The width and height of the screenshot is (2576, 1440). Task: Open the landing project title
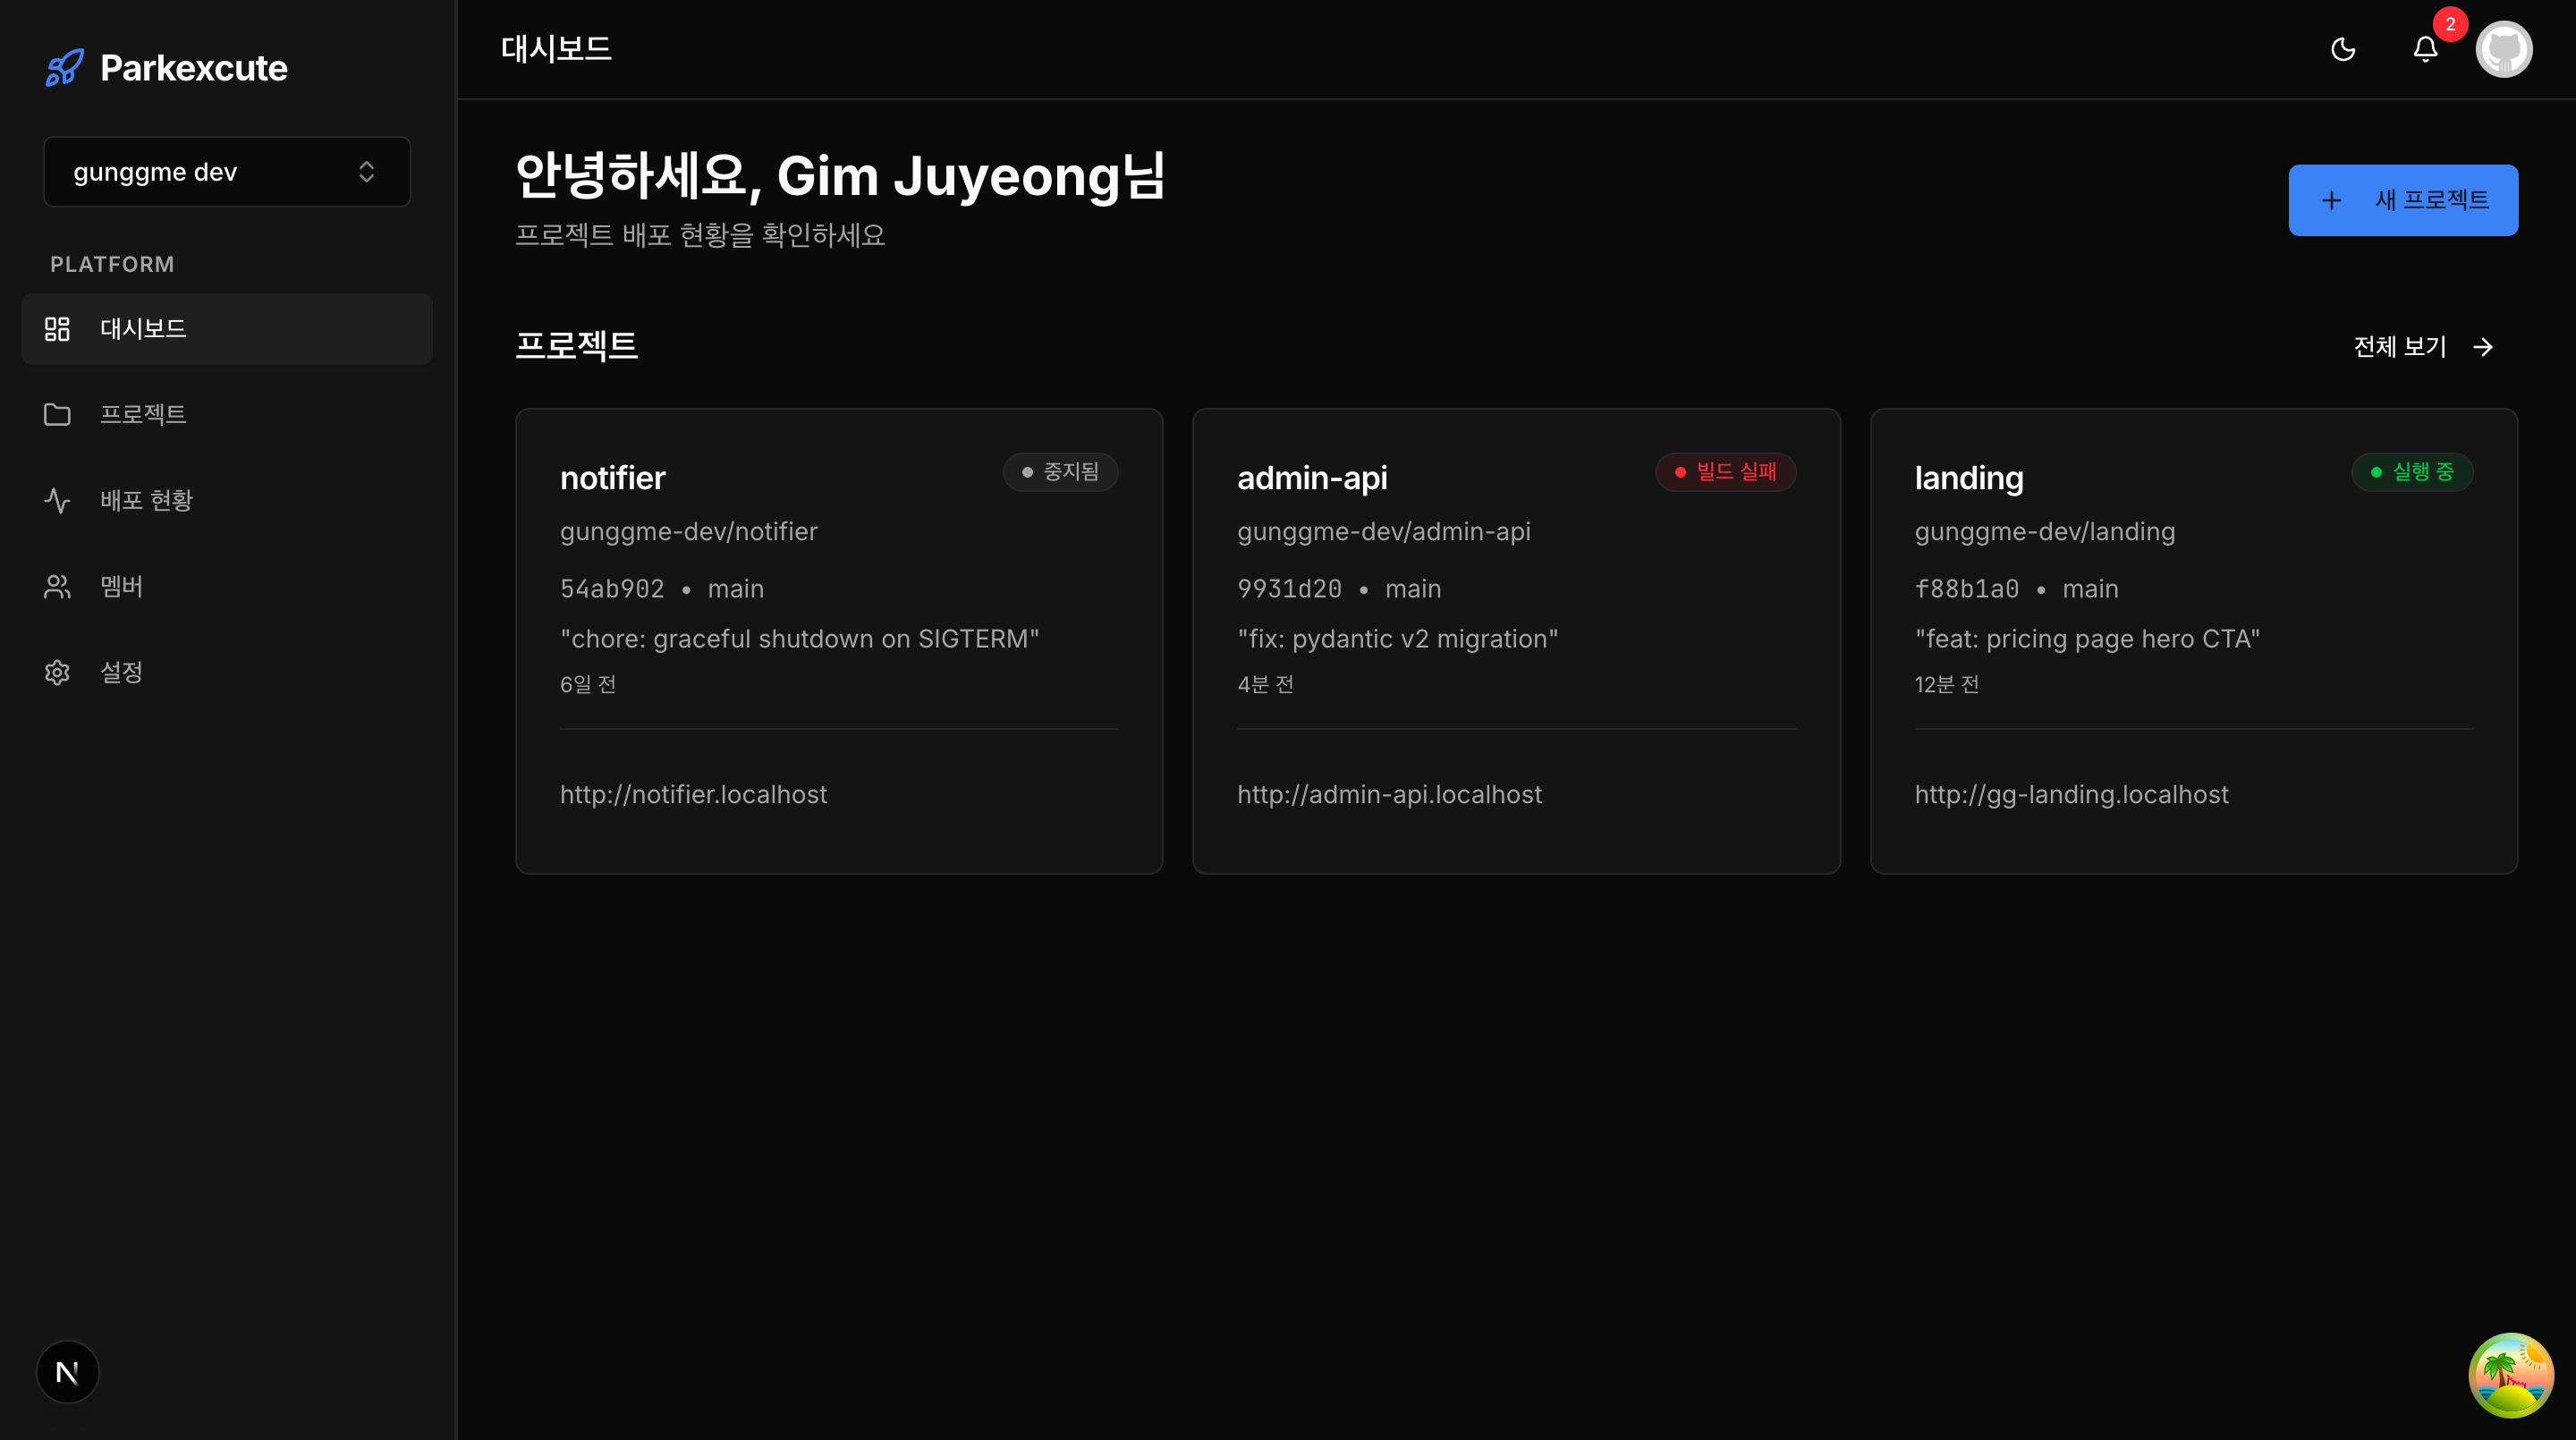[1968, 478]
